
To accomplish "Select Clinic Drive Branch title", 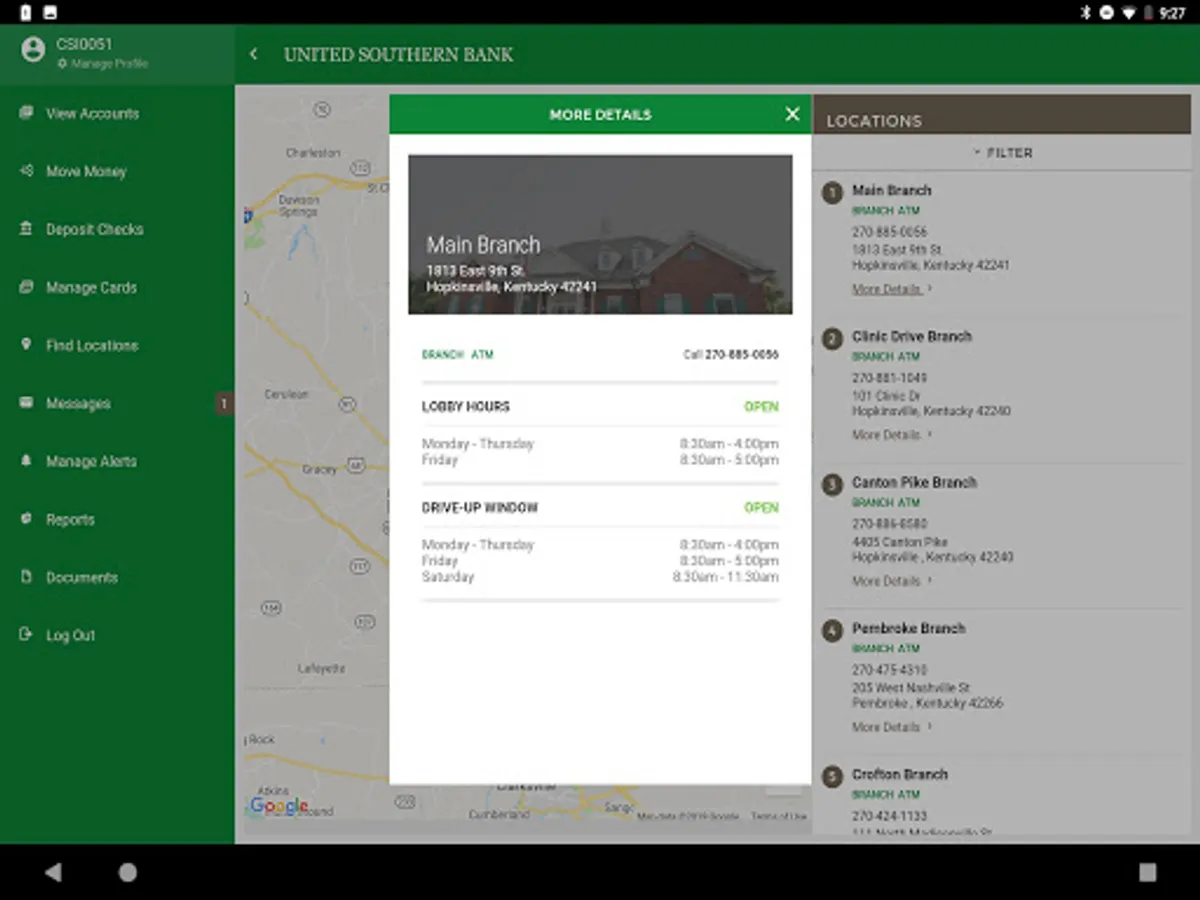I will [x=912, y=336].
